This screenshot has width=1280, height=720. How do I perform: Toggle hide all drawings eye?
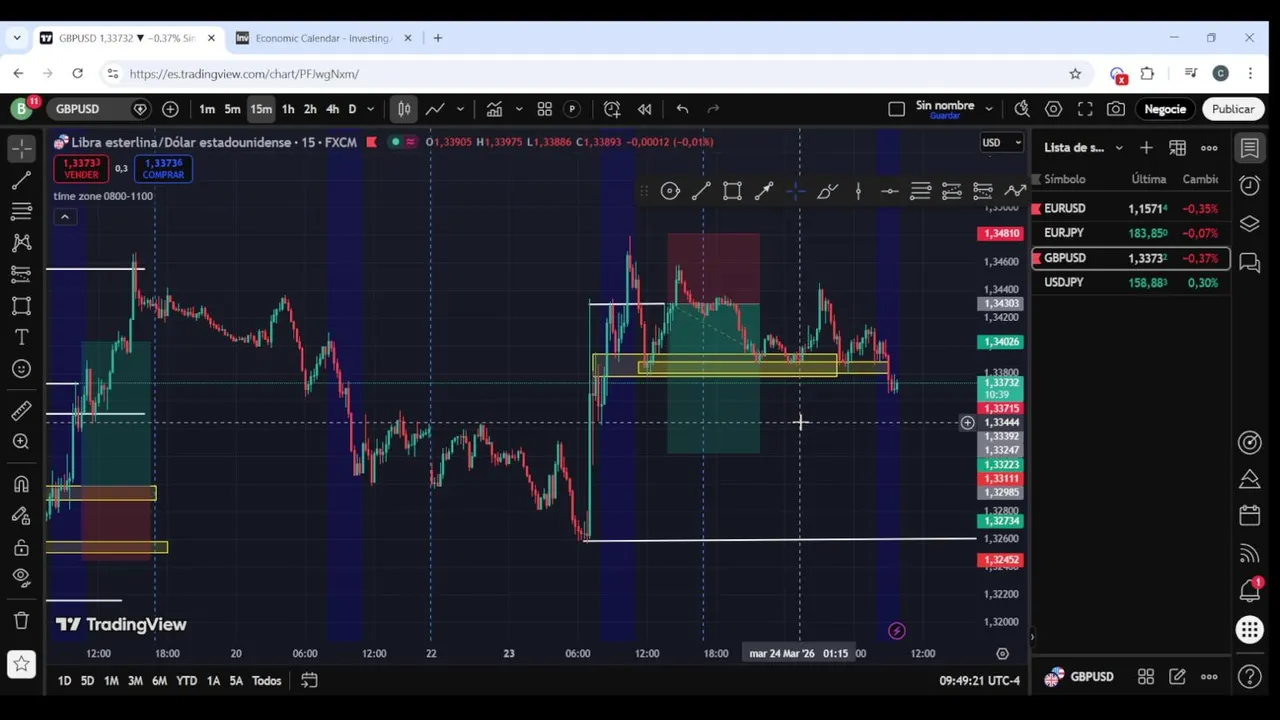[x=21, y=577]
